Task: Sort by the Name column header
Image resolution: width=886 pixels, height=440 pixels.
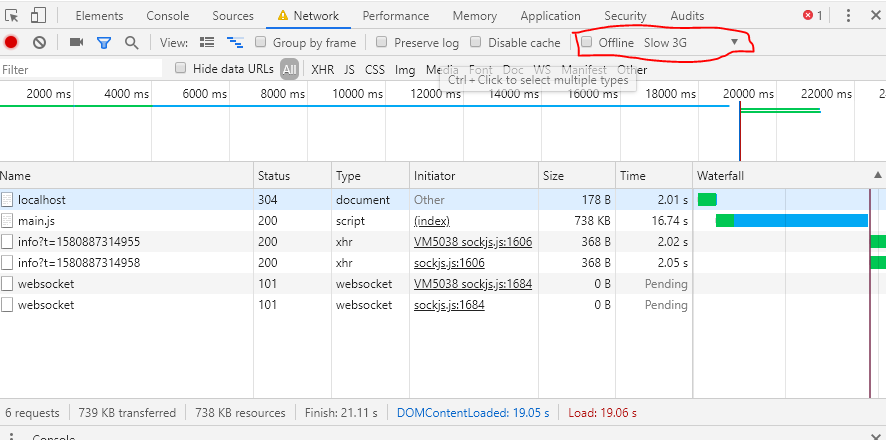Action: (127, 176)
